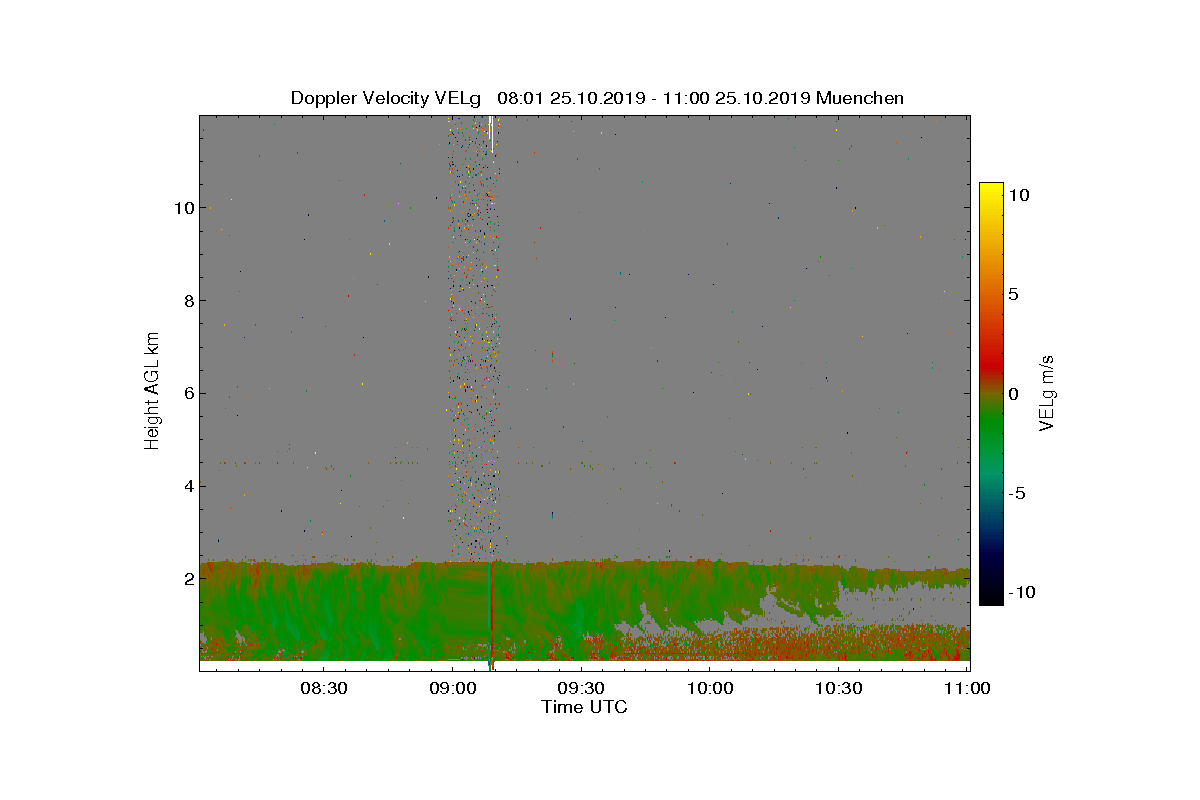The height and width of the screenshot is (800, 1200).
Task: Click the colorbar value 5 label
Action: (1012, 294)
